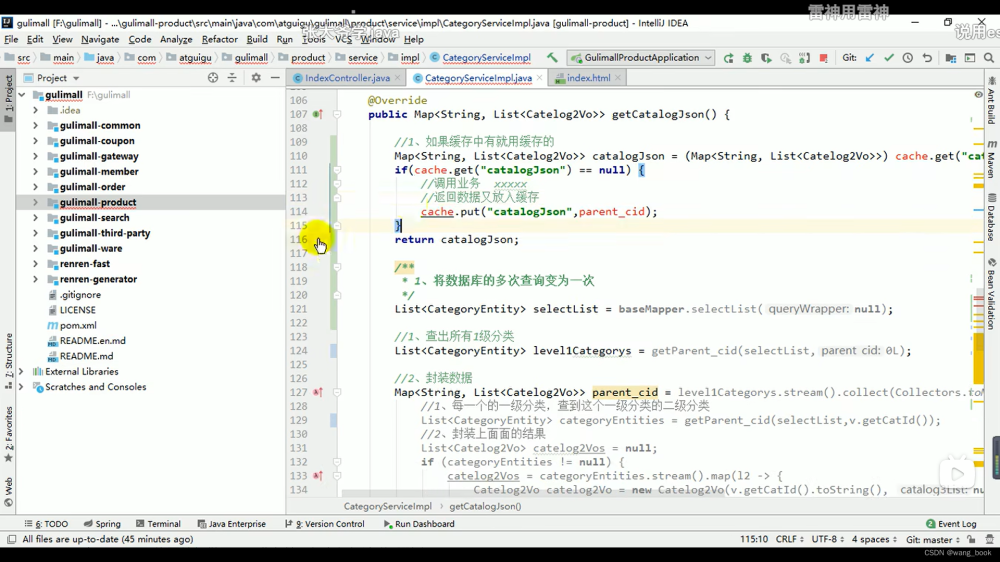Open the Analyze menu
1000x562 pixels.
[176, 39]
